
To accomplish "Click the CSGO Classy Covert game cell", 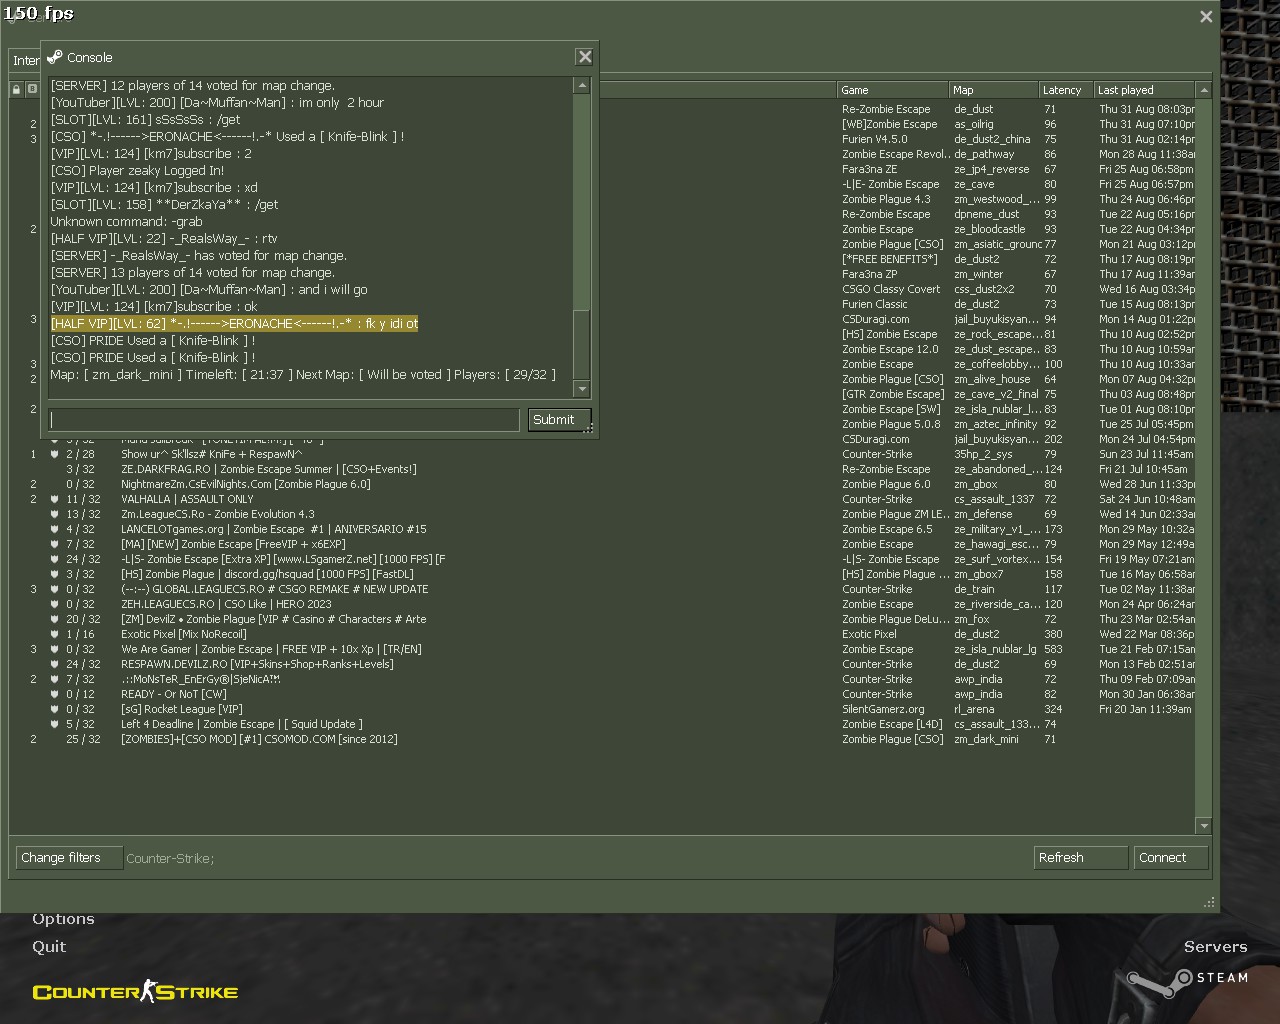I will (891, 289).
